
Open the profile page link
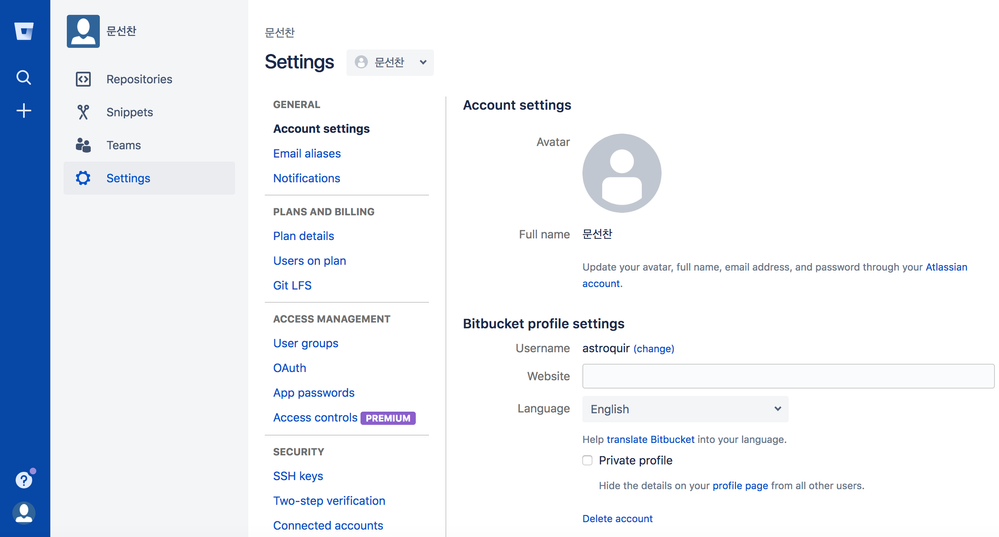(x=740, y=485)
